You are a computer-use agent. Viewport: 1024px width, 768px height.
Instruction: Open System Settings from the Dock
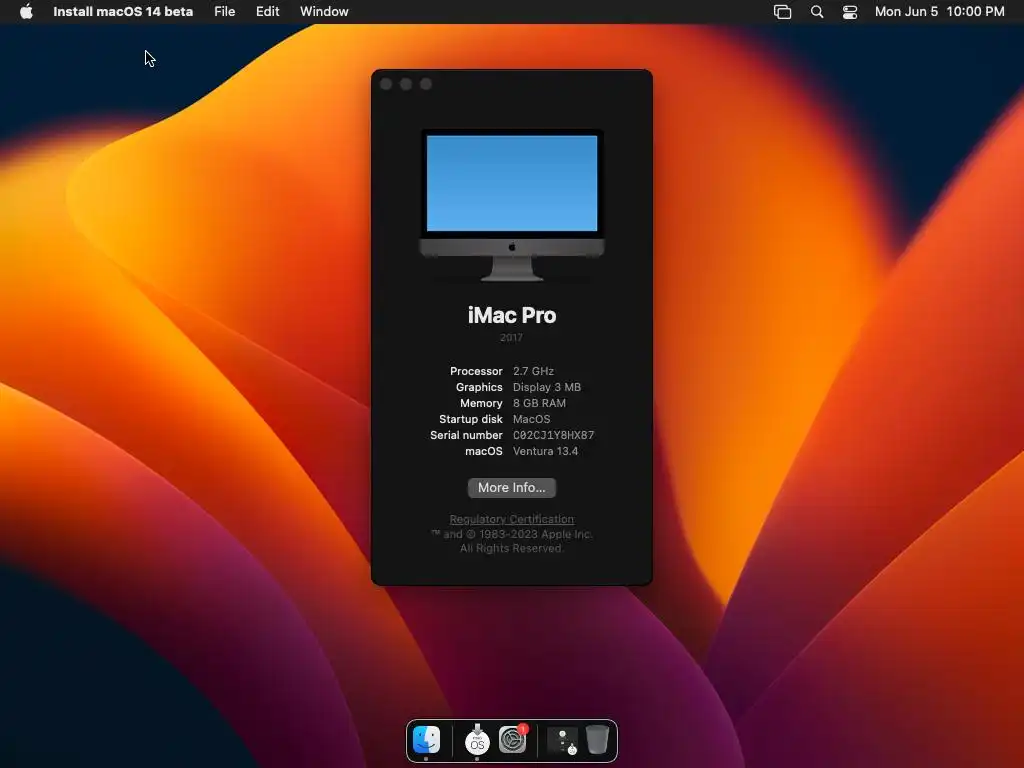[x=513, y=740]
